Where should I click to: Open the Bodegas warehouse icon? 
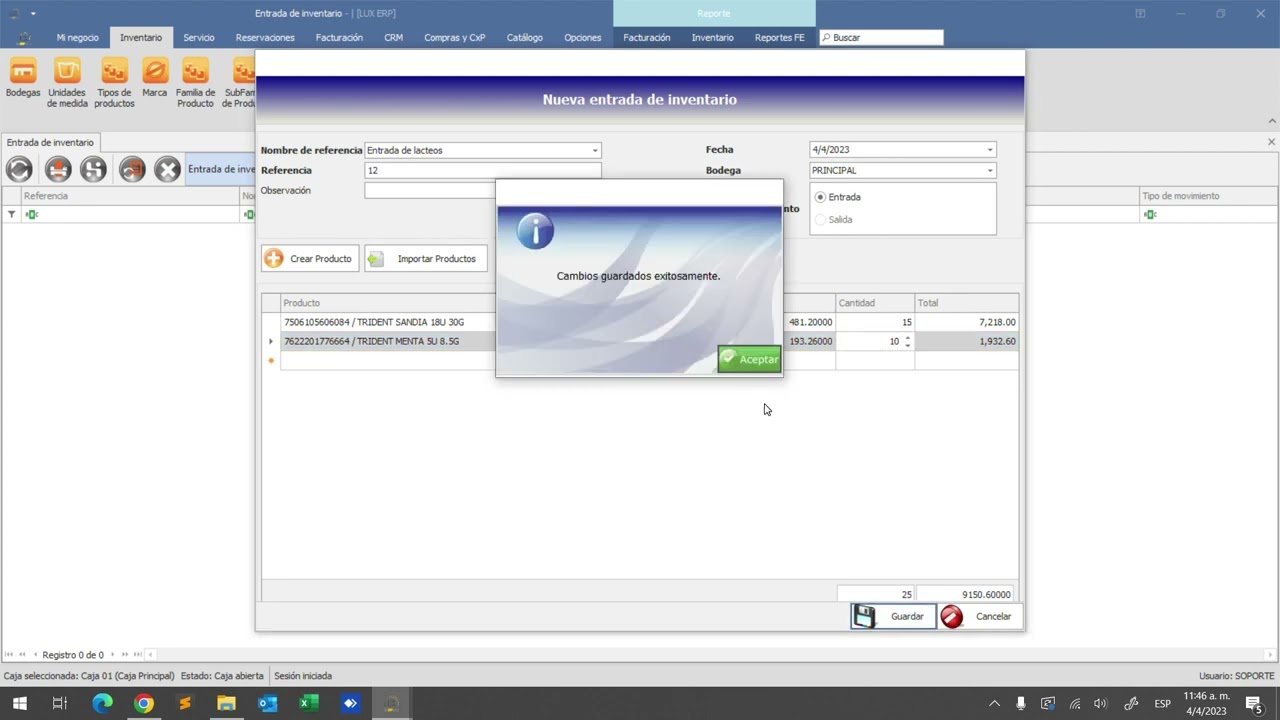coord(23,79)
